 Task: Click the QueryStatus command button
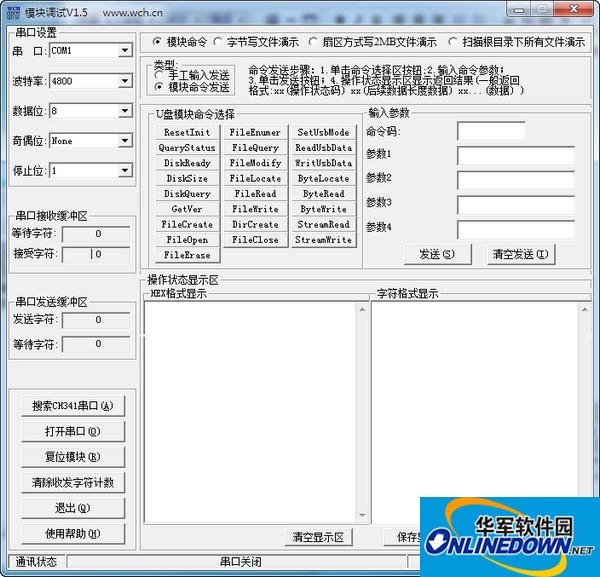tap(188, 148)
